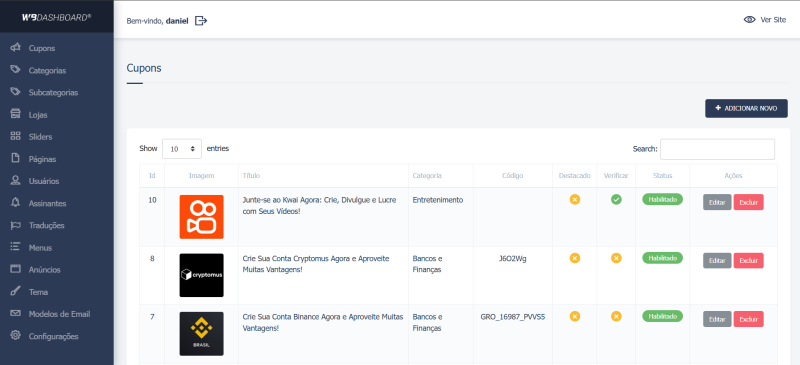Click the logout icon next to daniel
This screenshot has width=800, height=365.
(201, 20)
